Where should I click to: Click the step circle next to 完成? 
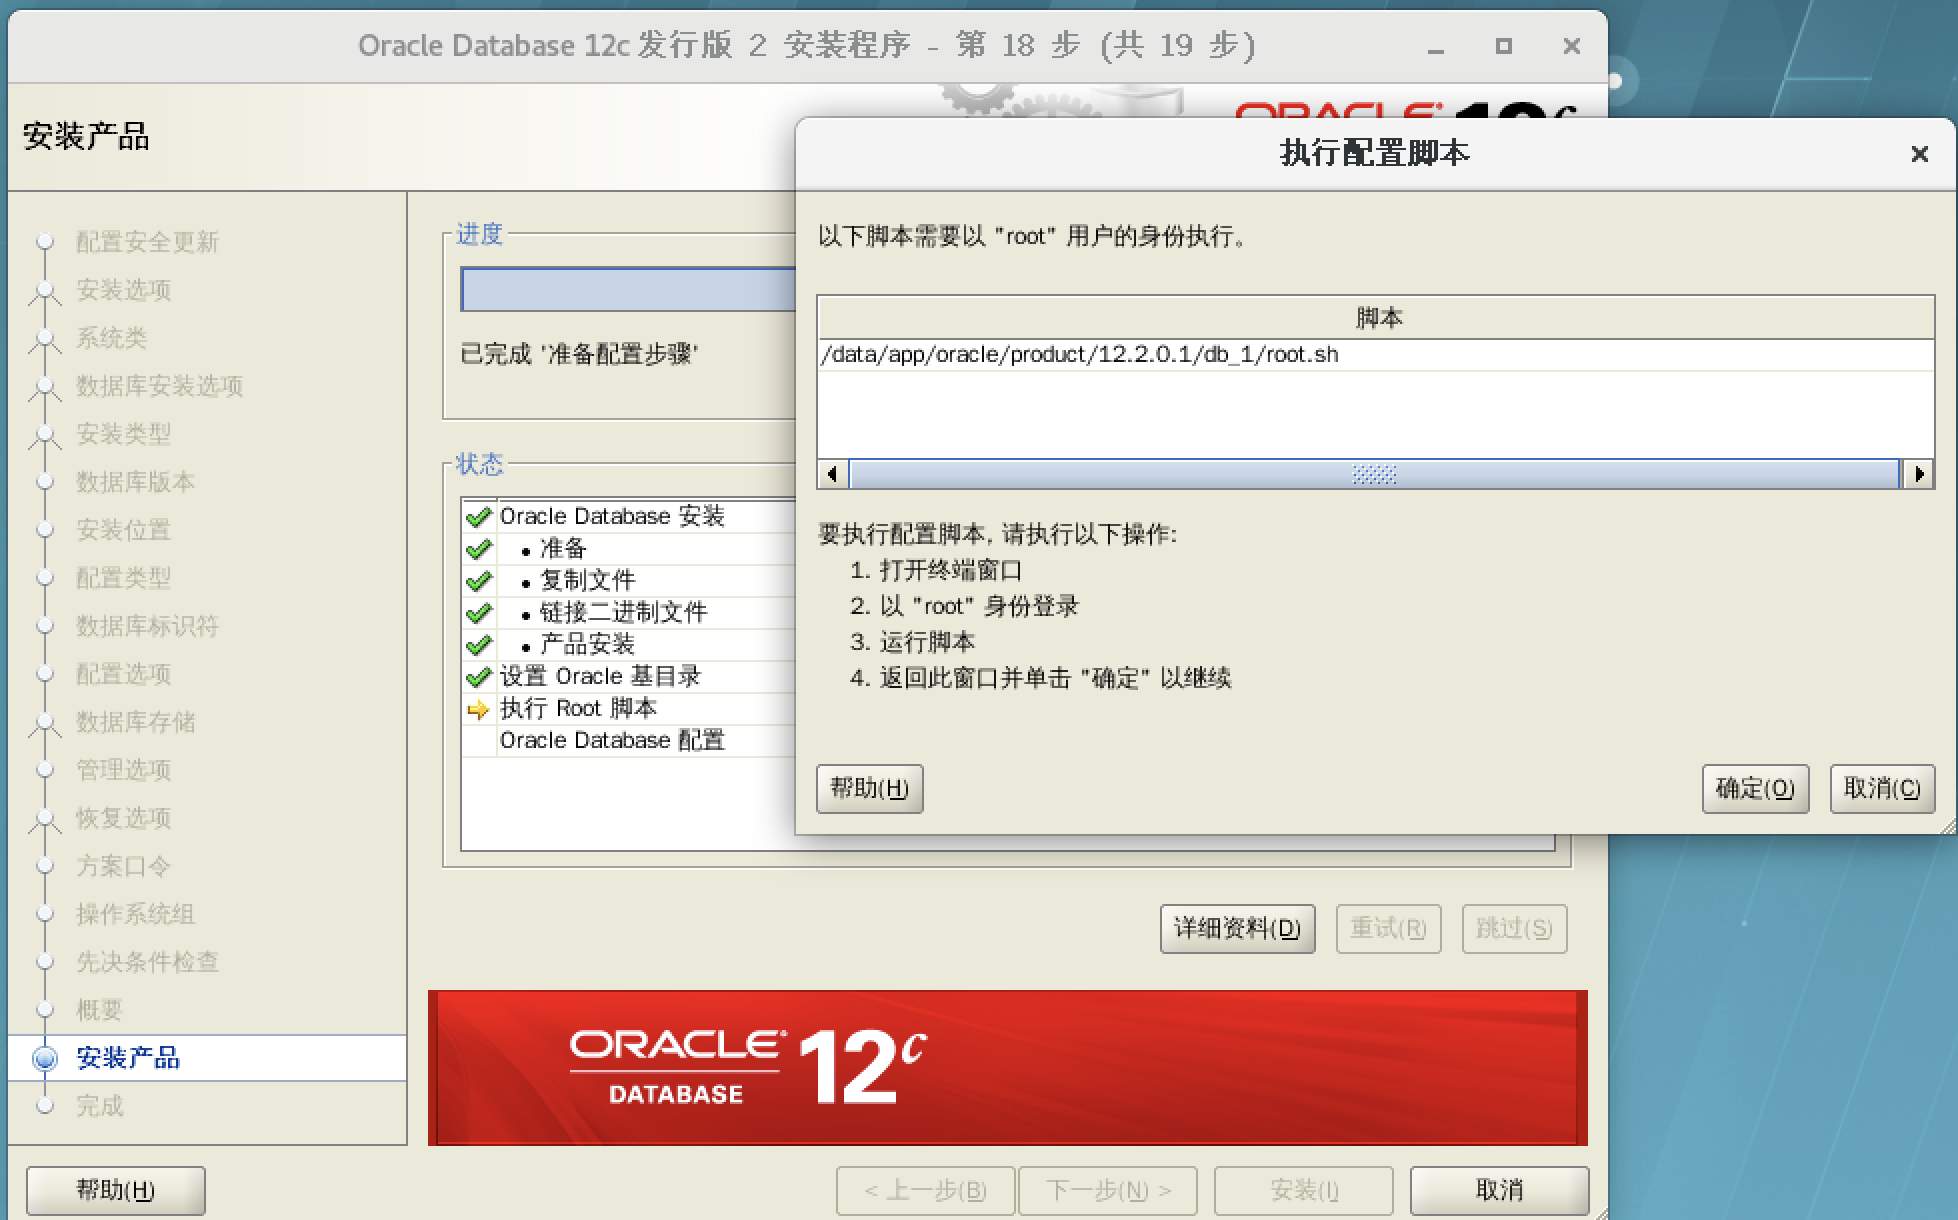click(45, 1106)
